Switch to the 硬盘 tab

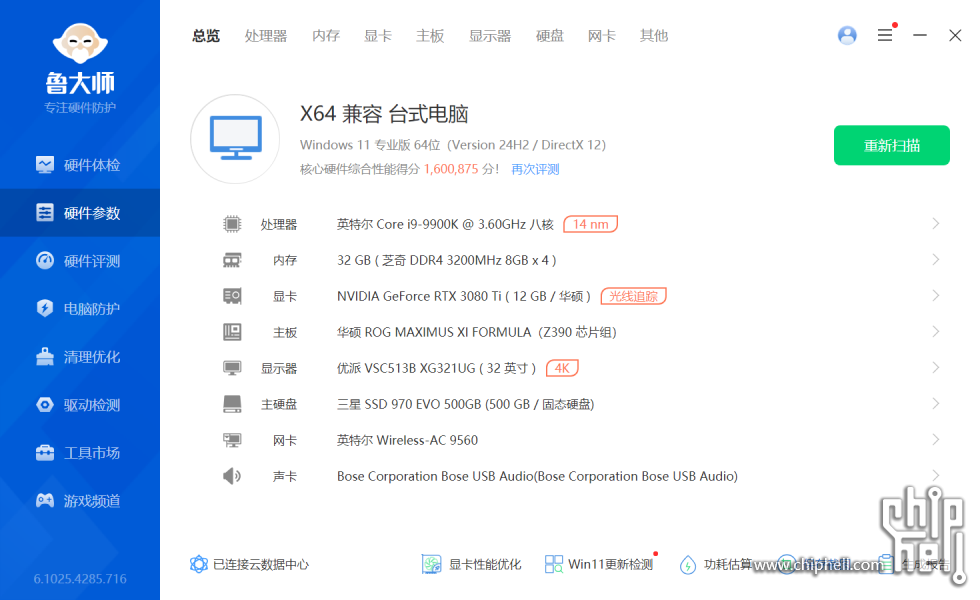(550, 36)
